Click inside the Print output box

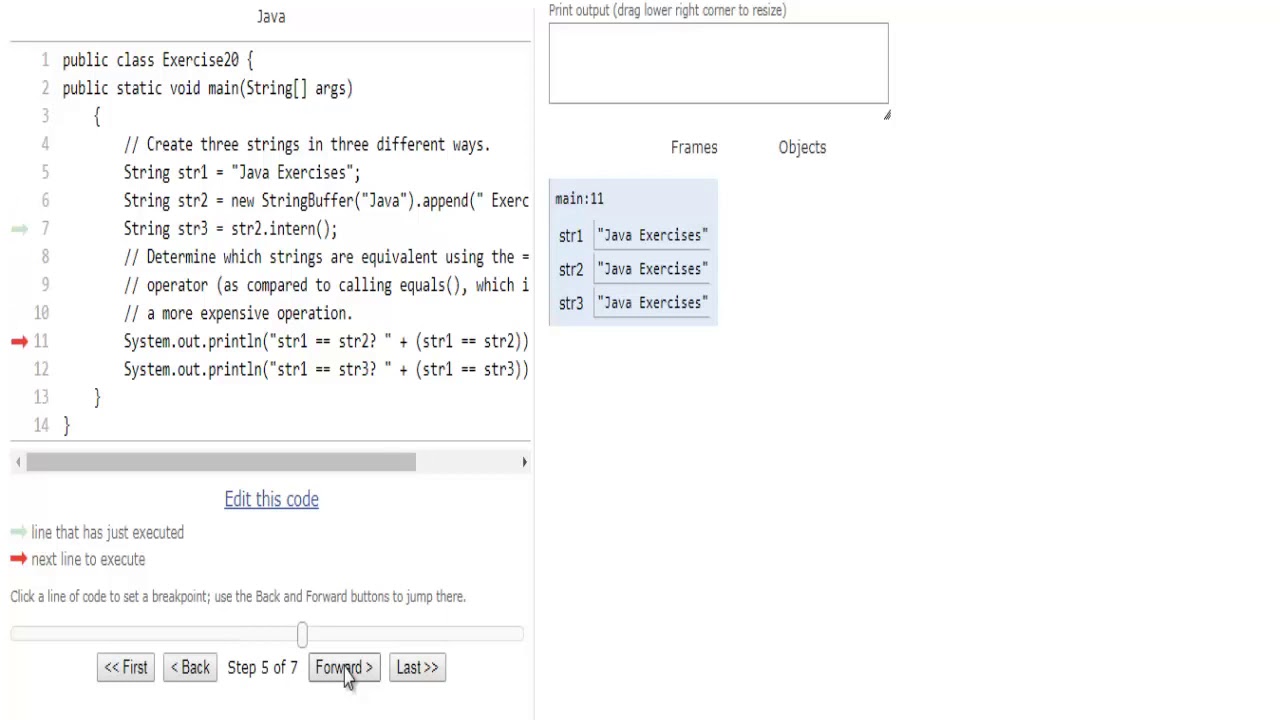point(718,63)
